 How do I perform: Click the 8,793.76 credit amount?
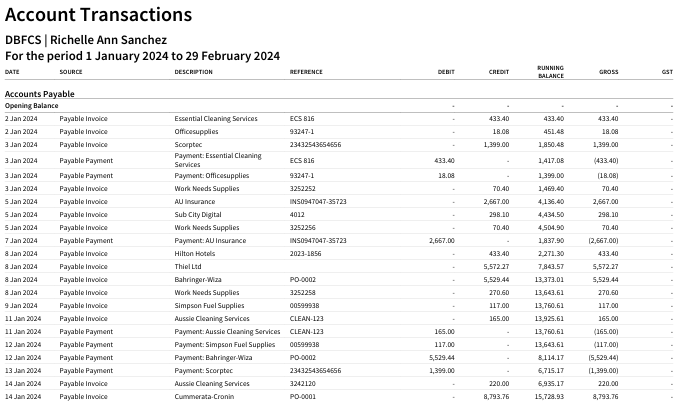tap(496, 396)
